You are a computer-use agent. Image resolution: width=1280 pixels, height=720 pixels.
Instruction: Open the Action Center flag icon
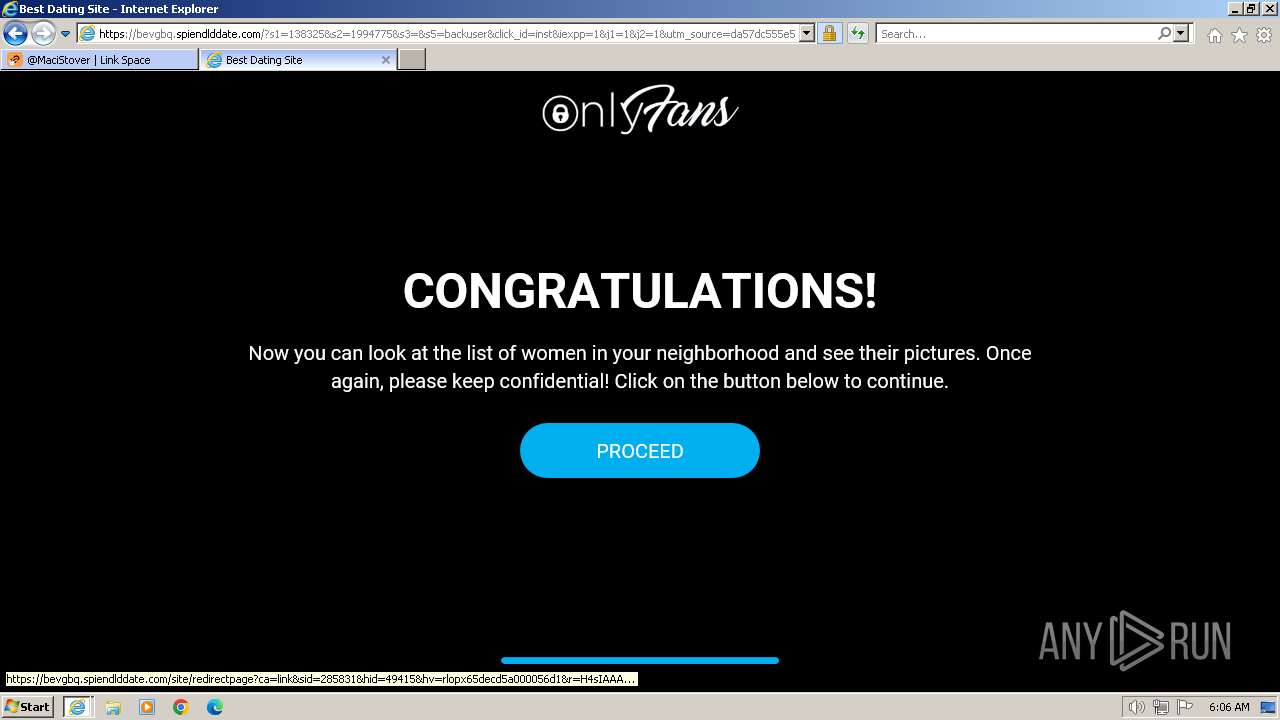click(1185, 707)
